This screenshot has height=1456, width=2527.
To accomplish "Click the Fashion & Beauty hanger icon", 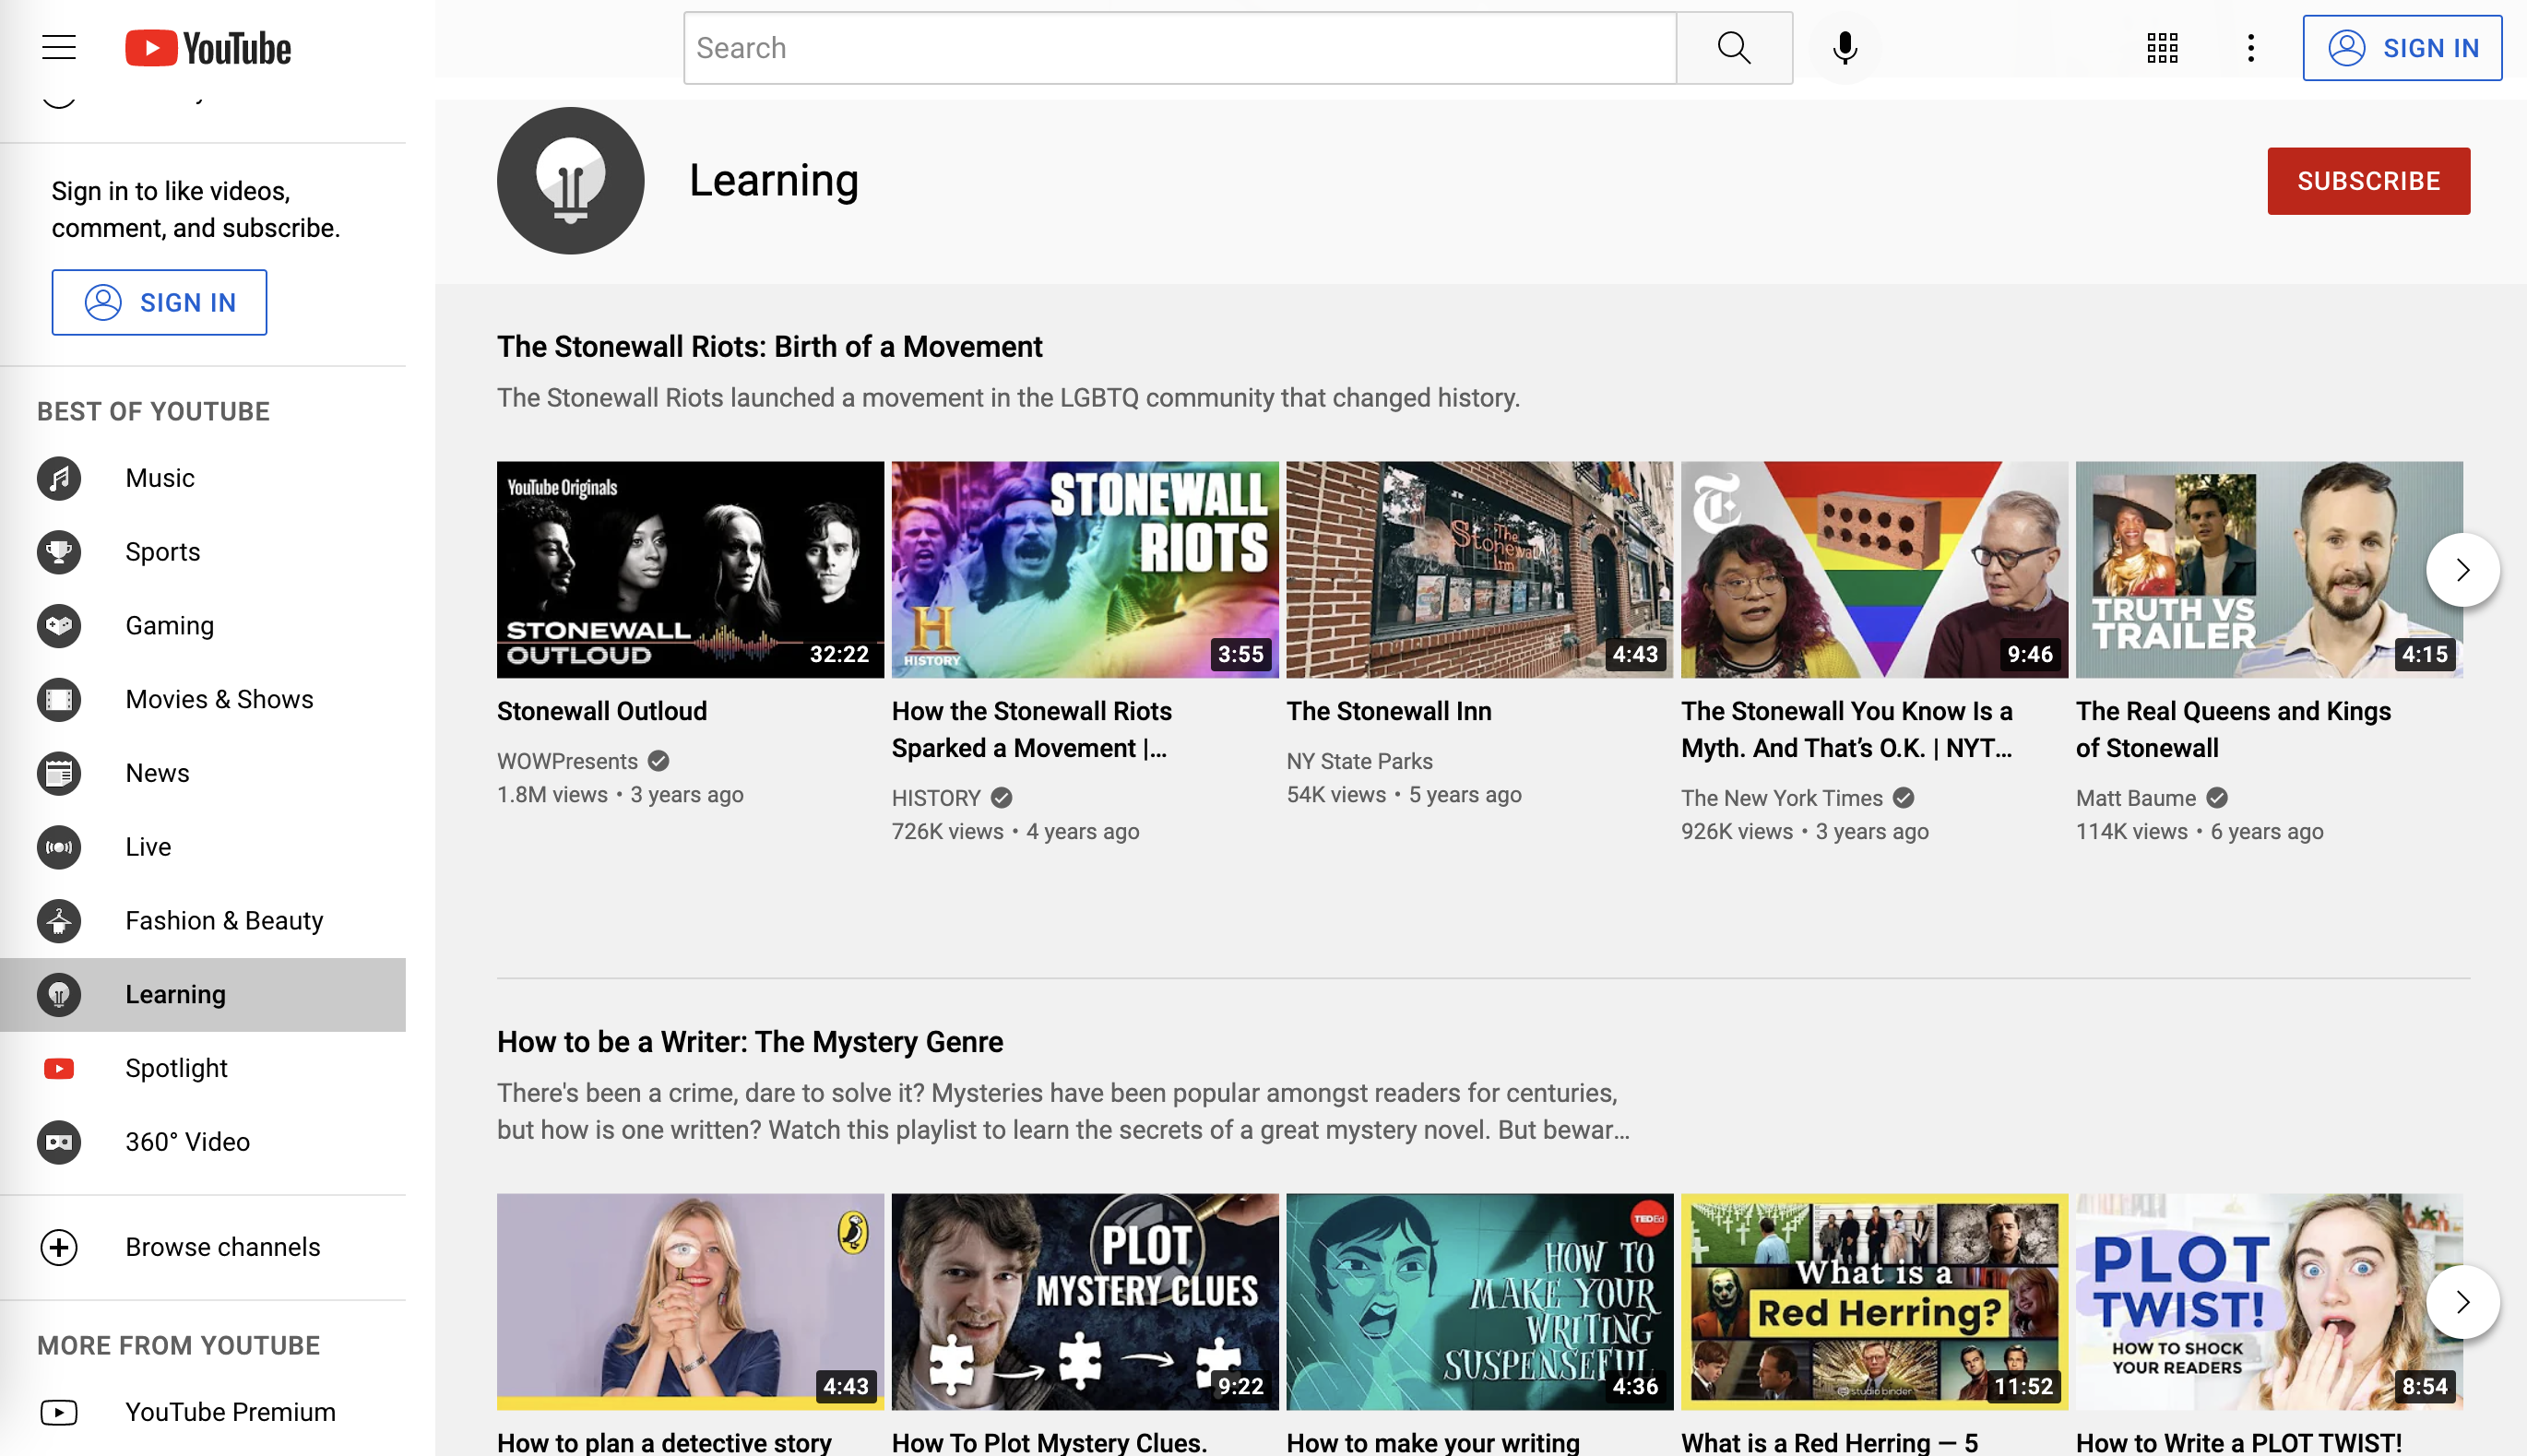I will 59,921.
